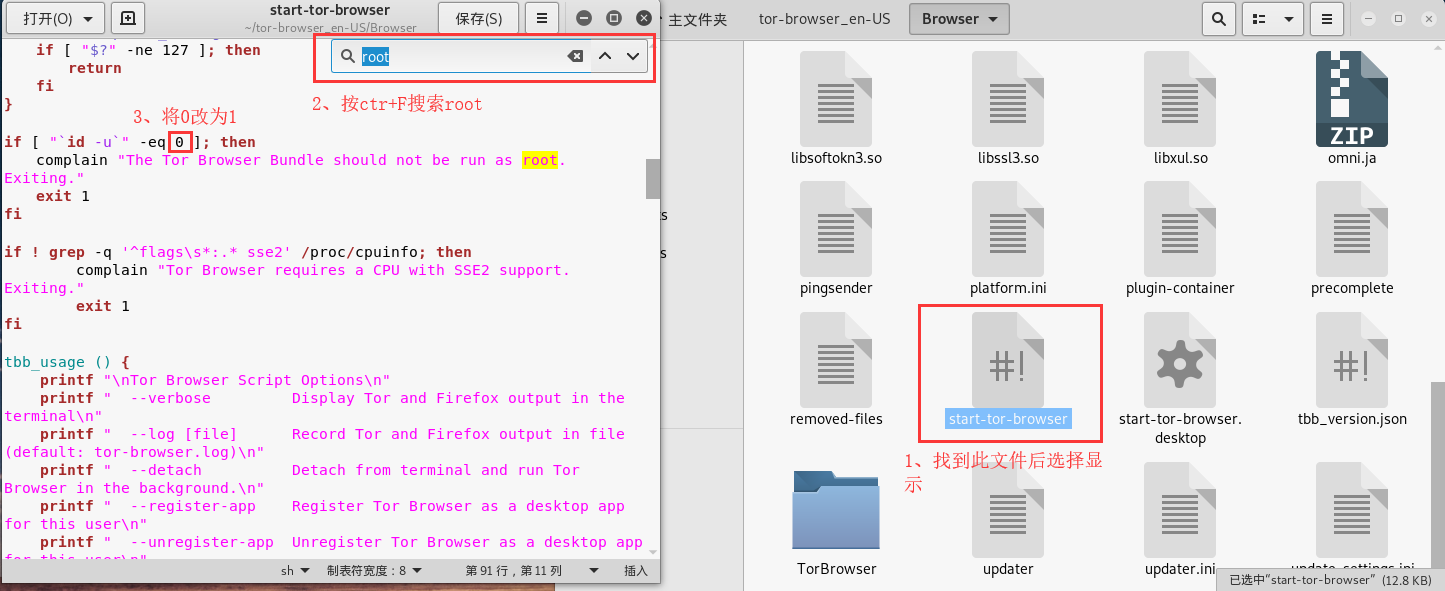Click the 插入 insert mode indicator

click(636, 571)
